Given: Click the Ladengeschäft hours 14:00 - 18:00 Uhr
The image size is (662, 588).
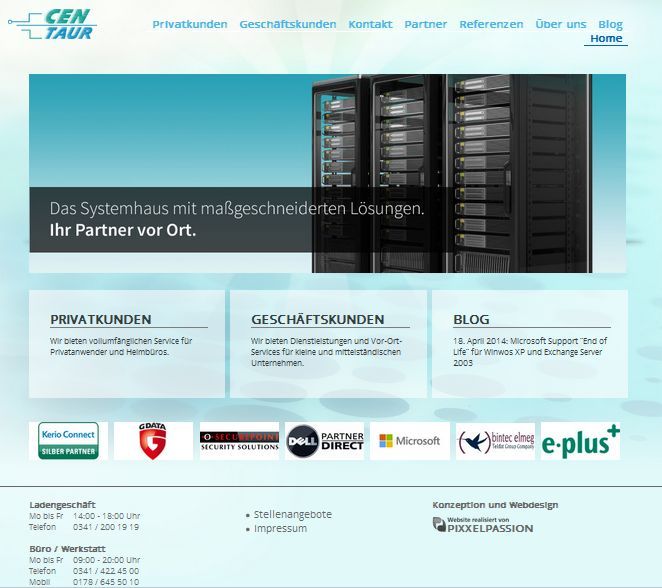Looking at the screenshot, I should point(106,516).
